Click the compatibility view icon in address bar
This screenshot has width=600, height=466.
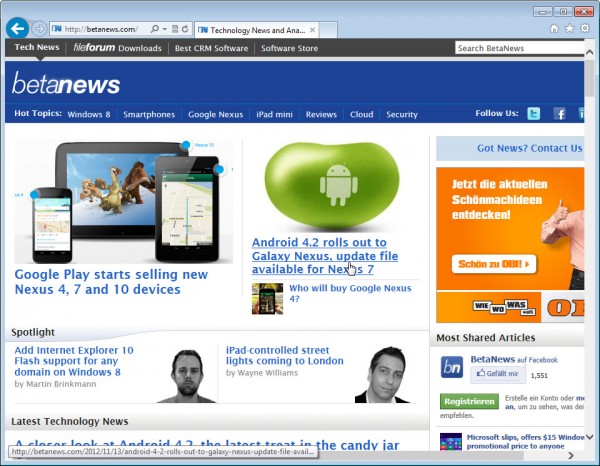click(x=175, y=29)
